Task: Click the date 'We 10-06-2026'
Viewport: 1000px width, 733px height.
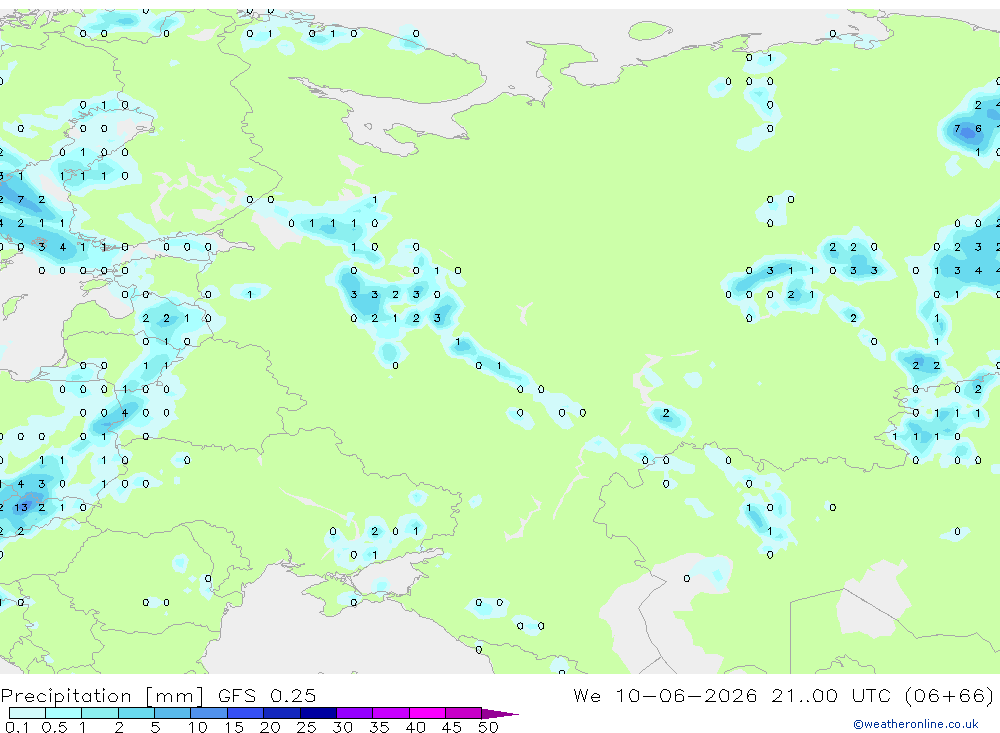Action: [x=665, y=695]
